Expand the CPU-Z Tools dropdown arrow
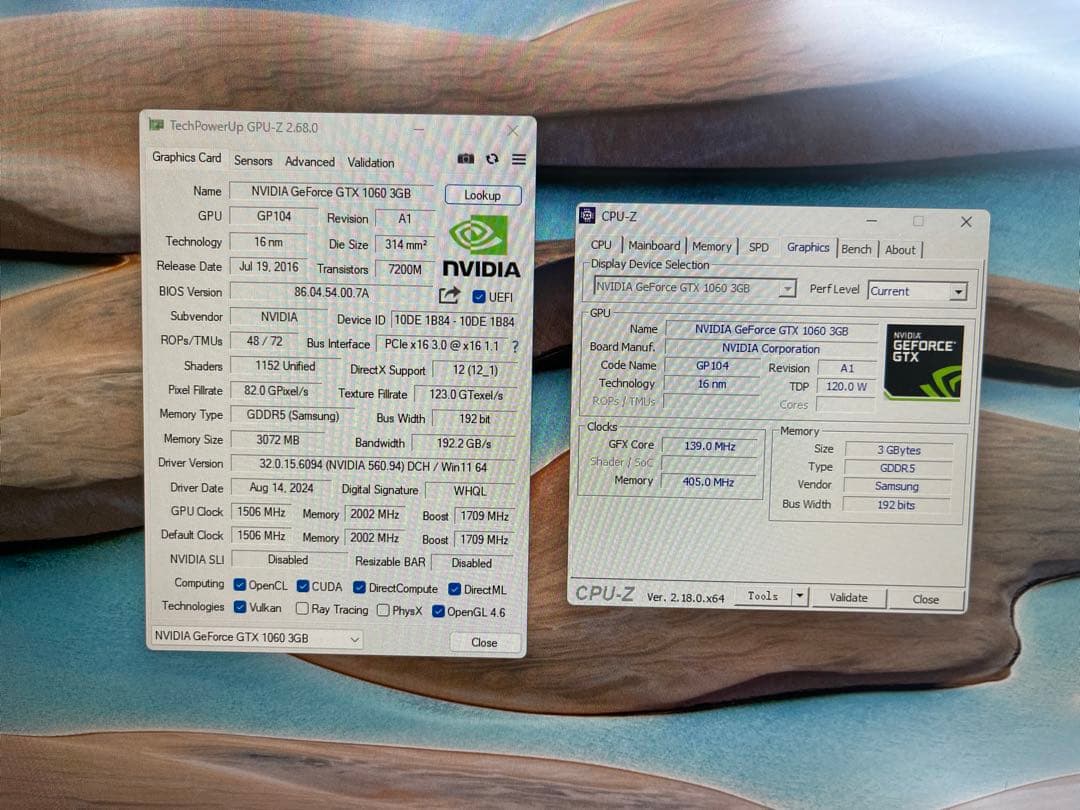Screen dimensions: 1080x810 [x=800, y=596]
